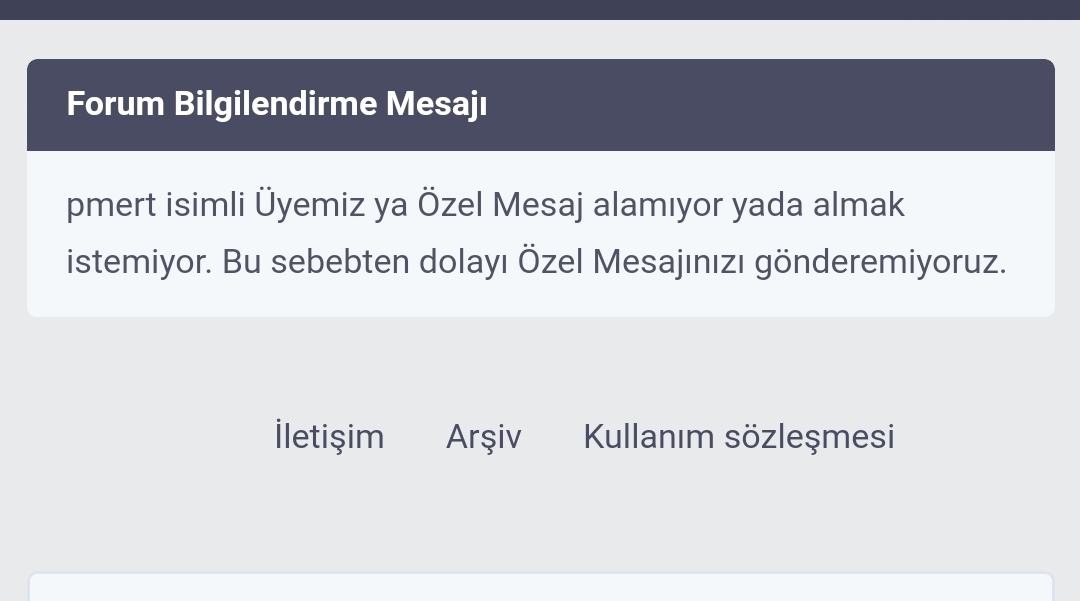The width and height of the screenshot is (1080, 601).
Task: Click the phrase Bu sebebten dolayı
Action: click(x=365, y=262)
